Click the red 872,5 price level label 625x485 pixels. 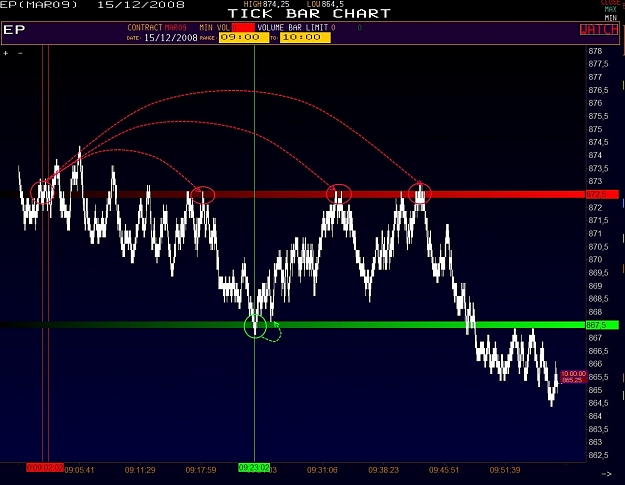602,194
